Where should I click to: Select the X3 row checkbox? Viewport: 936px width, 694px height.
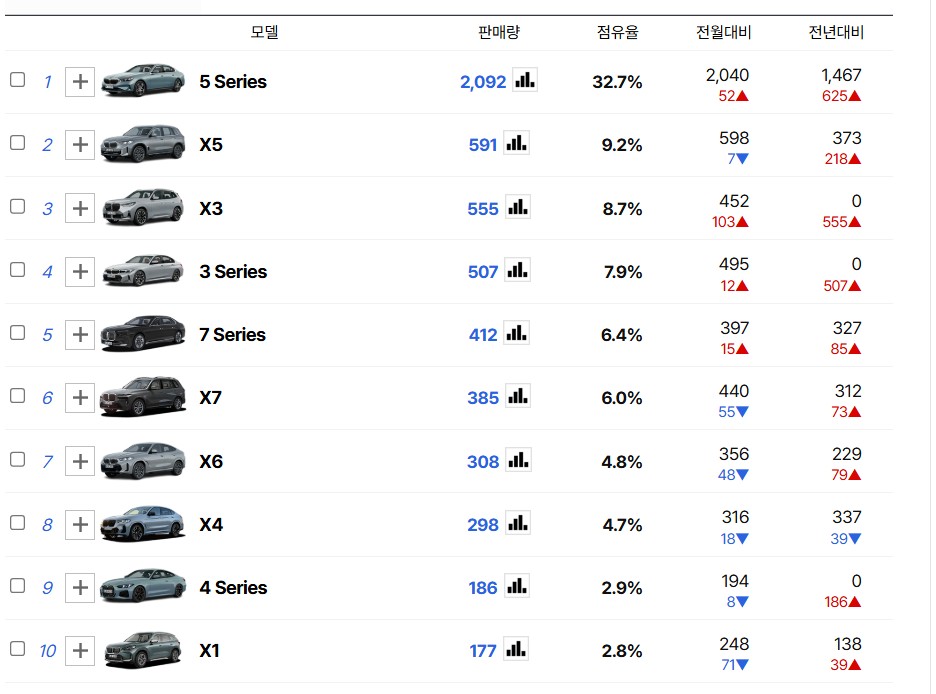[17, 206]
